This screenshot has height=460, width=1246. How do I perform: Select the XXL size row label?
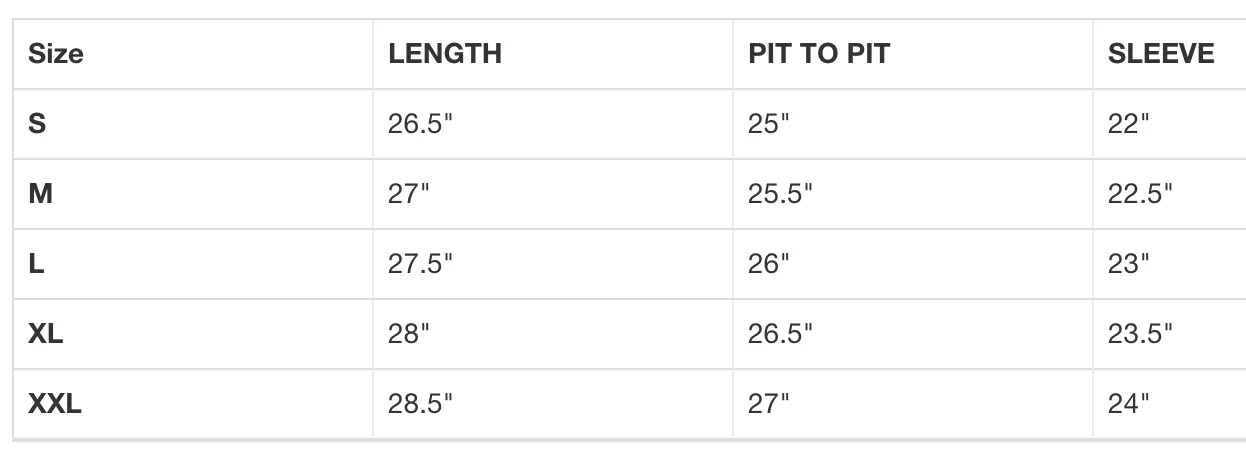point(55,404)
